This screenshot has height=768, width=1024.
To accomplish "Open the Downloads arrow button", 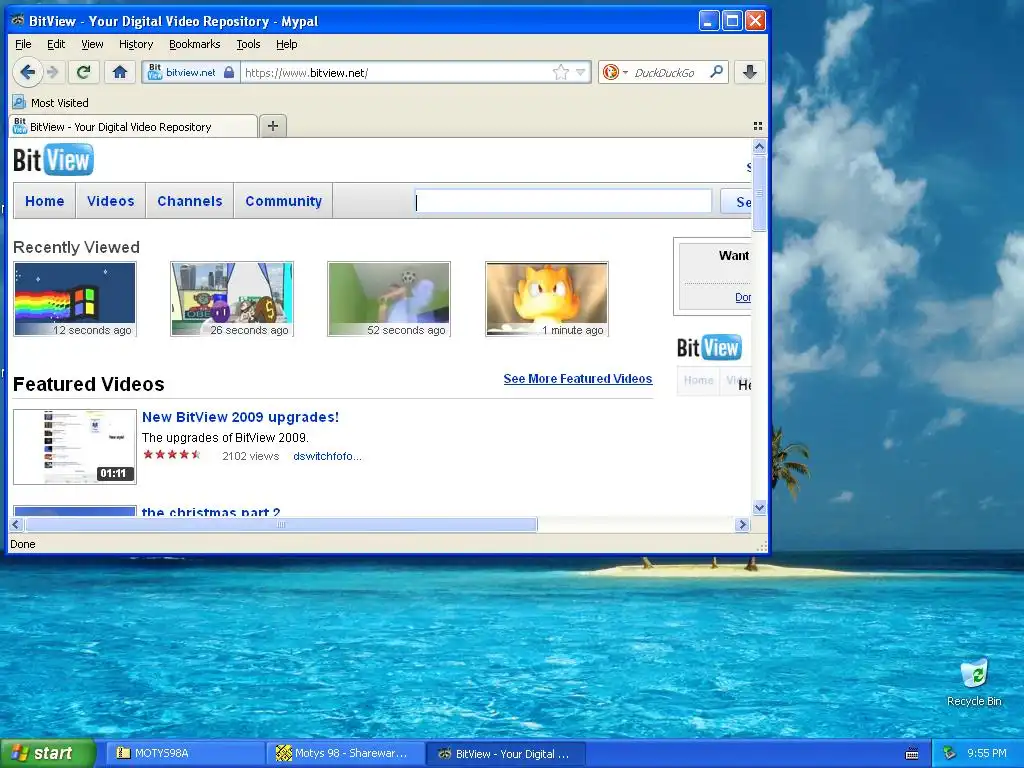I will tap(750, 72).
